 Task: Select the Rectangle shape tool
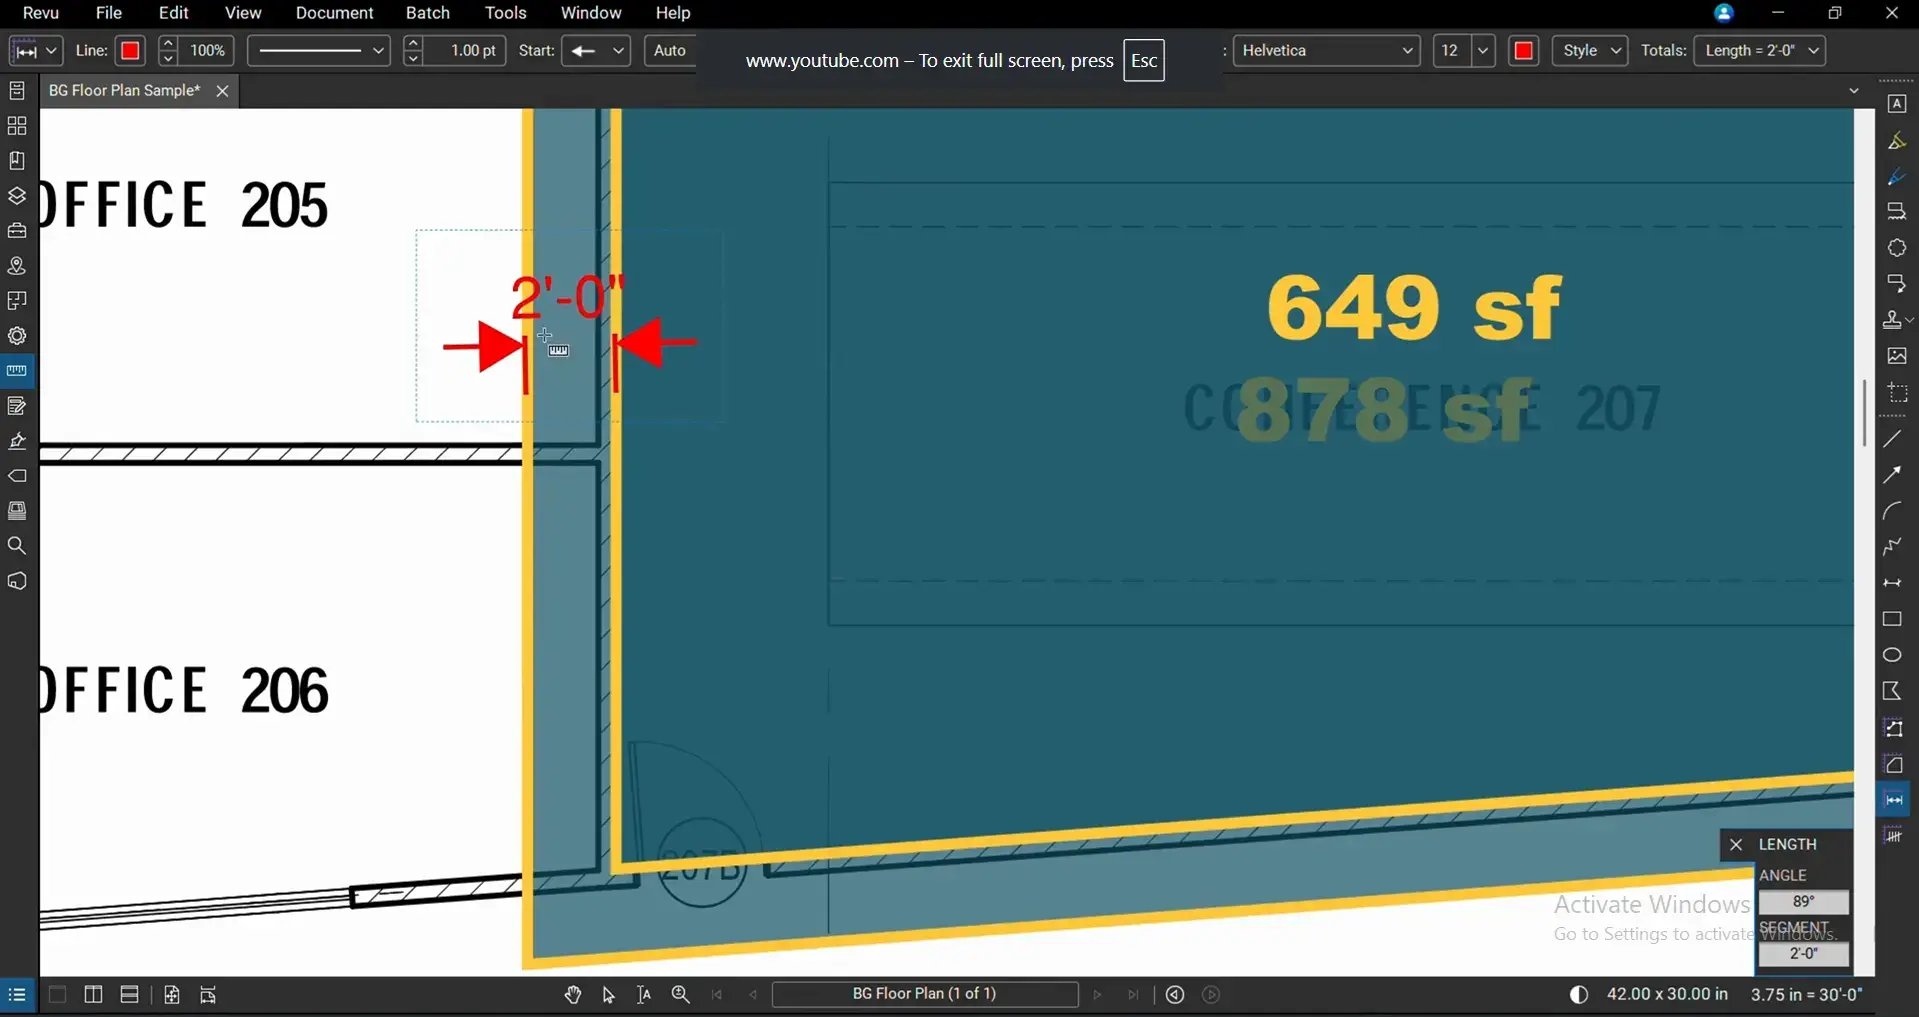click(x=1892, y=619)
